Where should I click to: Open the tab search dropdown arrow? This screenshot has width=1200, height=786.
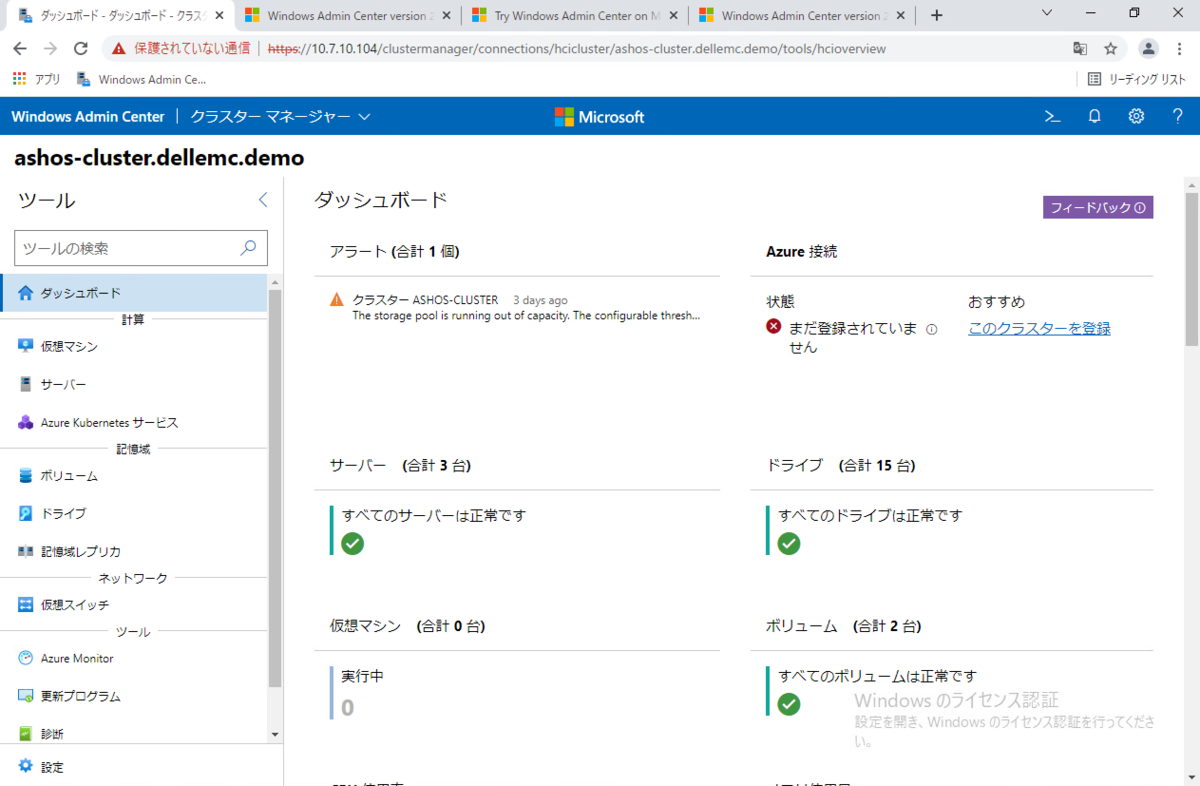point(1047,13)
